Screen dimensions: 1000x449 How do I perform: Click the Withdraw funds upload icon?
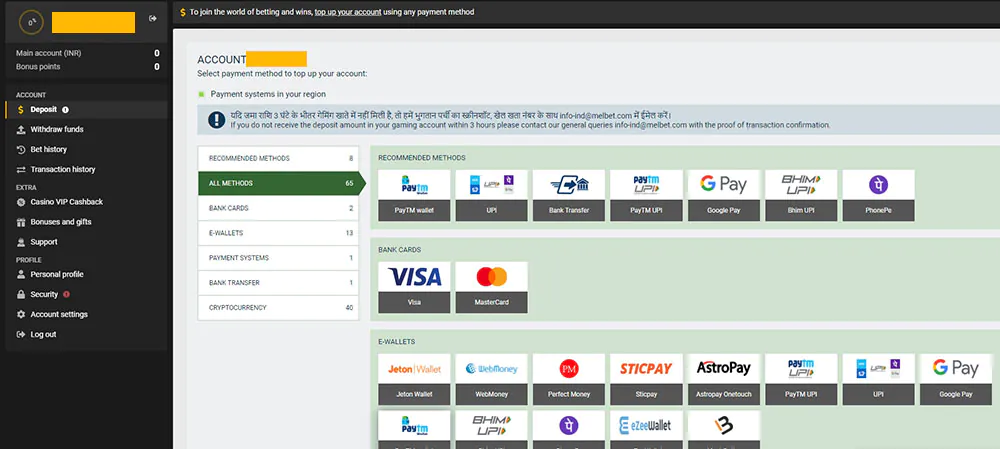(x=21, y=129)
